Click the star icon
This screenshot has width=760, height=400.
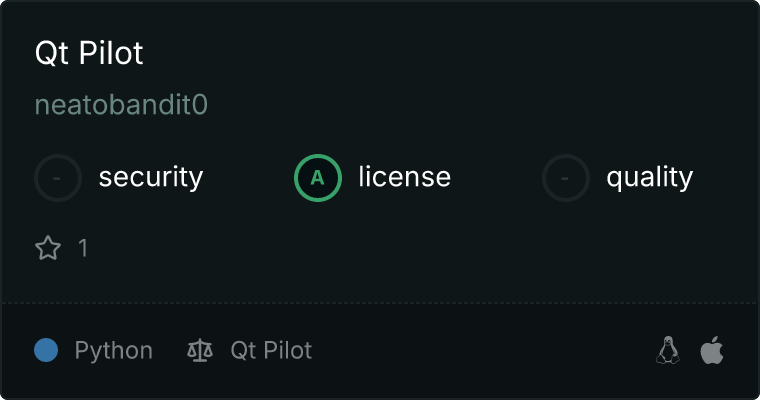(48, 248)
